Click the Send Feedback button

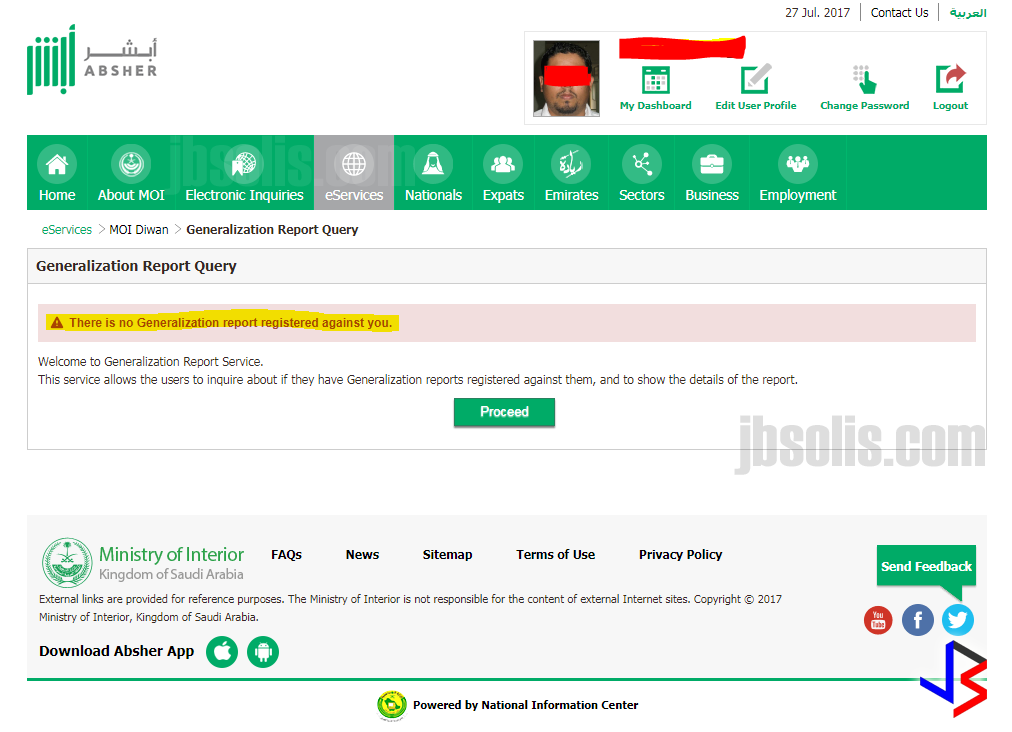[x=926, y=566]
